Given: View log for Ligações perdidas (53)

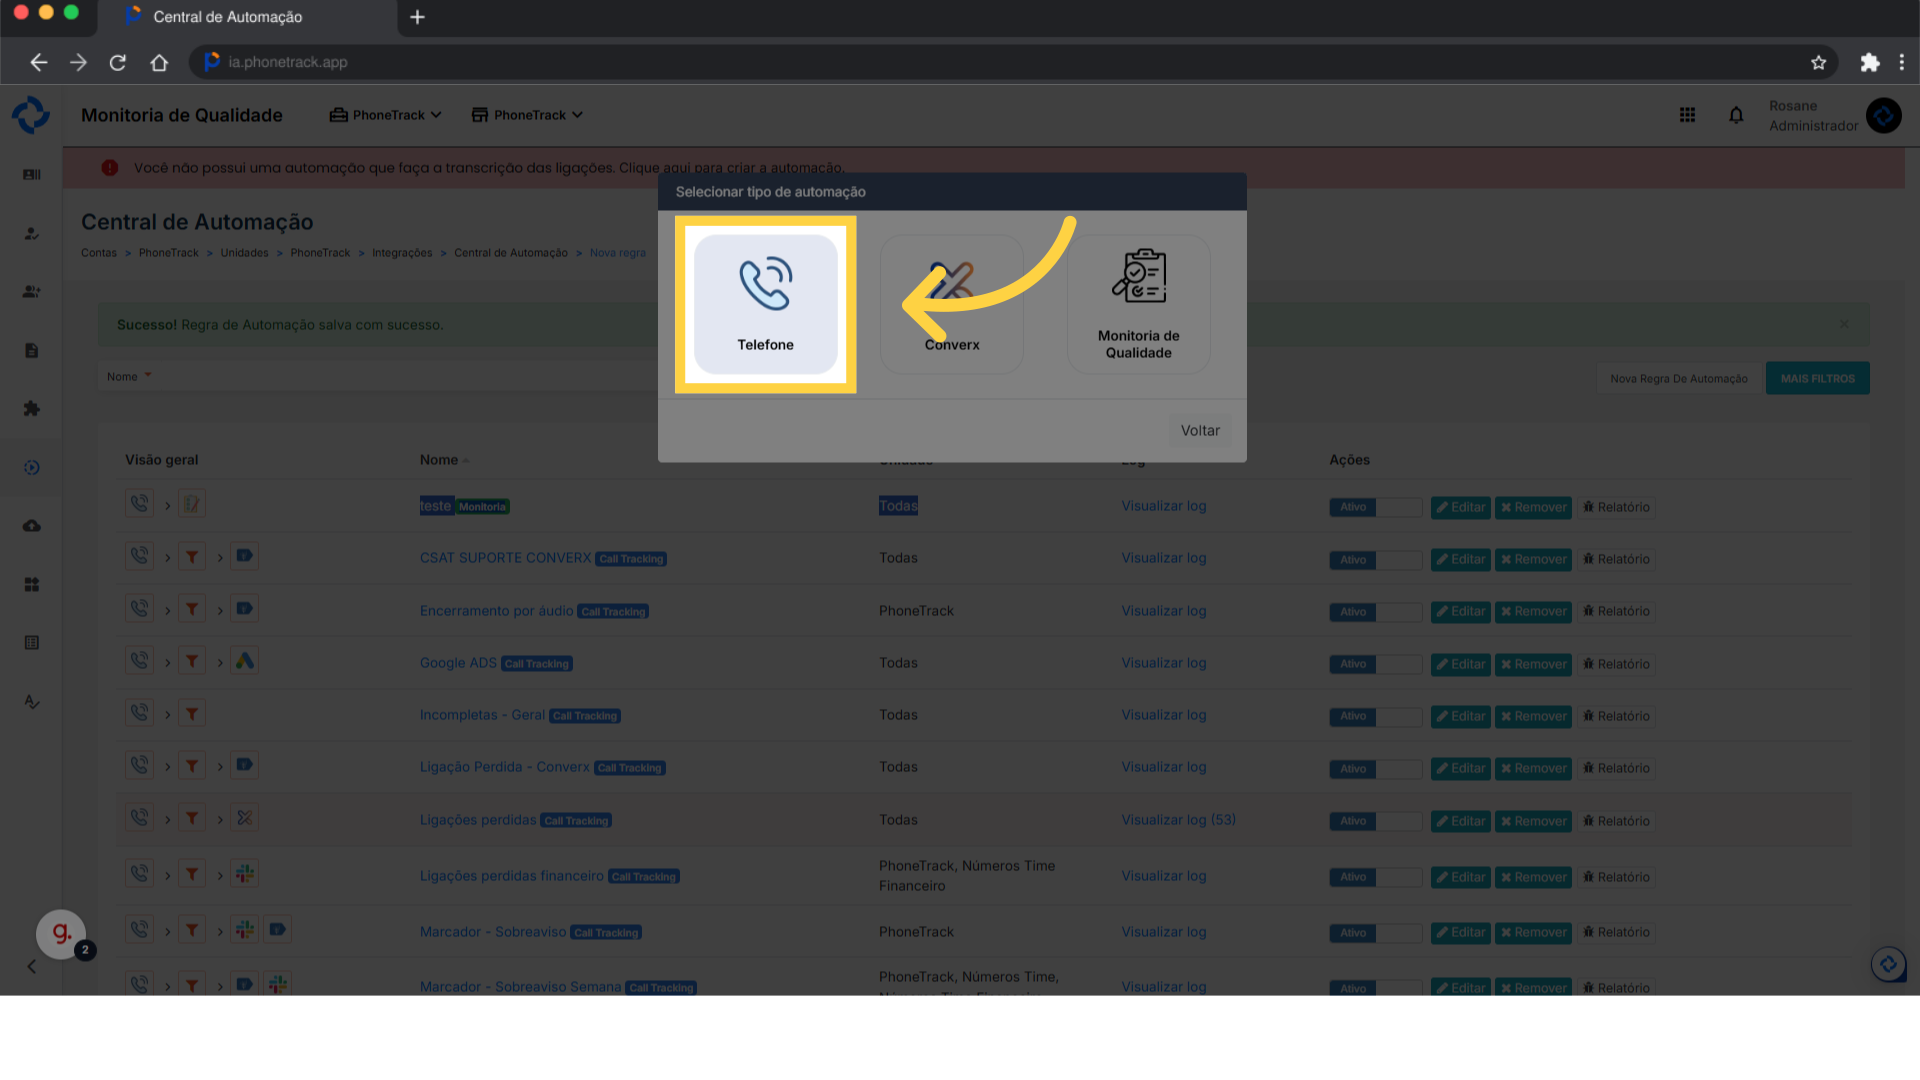Looking at the screenshot, I should coord(1178,820).
